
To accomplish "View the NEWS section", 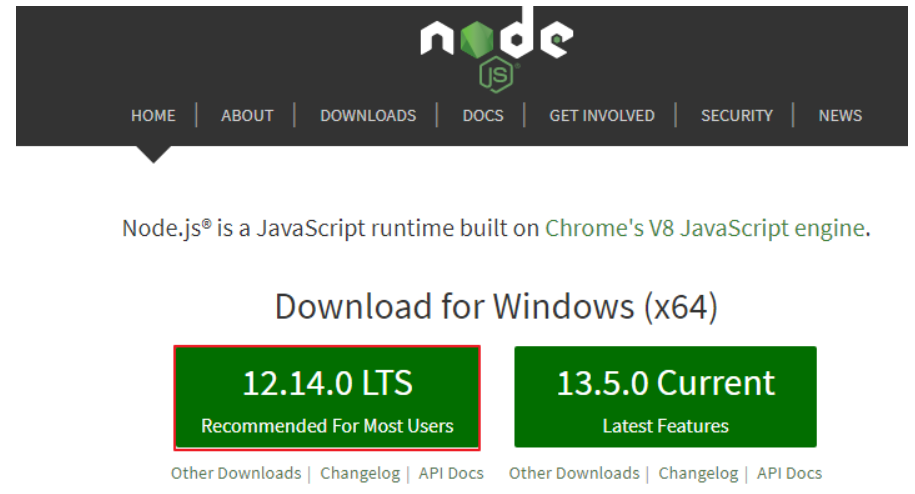I will click(x=840, y=115).
